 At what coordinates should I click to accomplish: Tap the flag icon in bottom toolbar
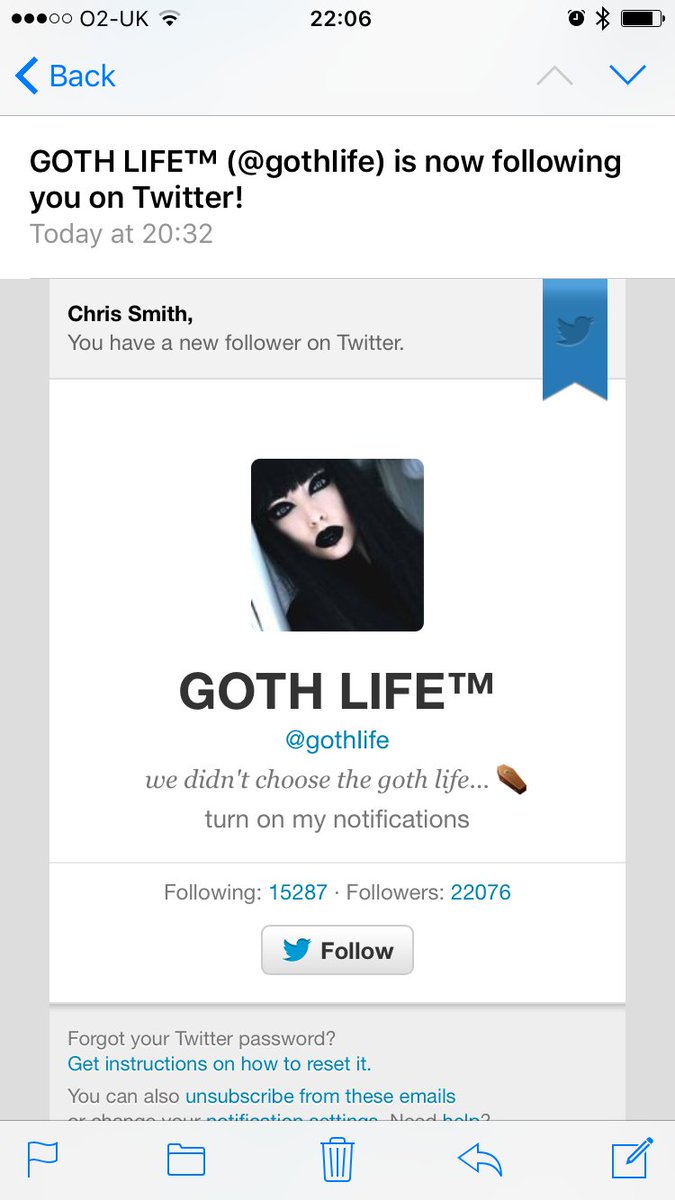click(x=42, y=1159)
